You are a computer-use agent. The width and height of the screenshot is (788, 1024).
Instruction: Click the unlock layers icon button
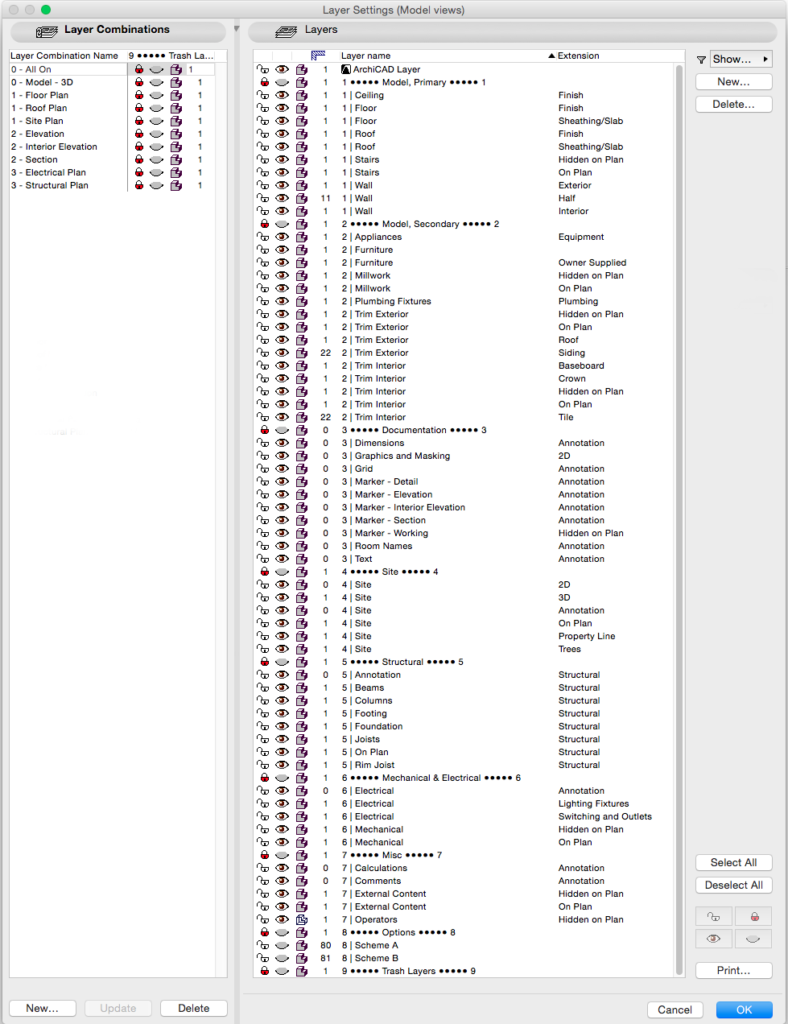point(714,916)
